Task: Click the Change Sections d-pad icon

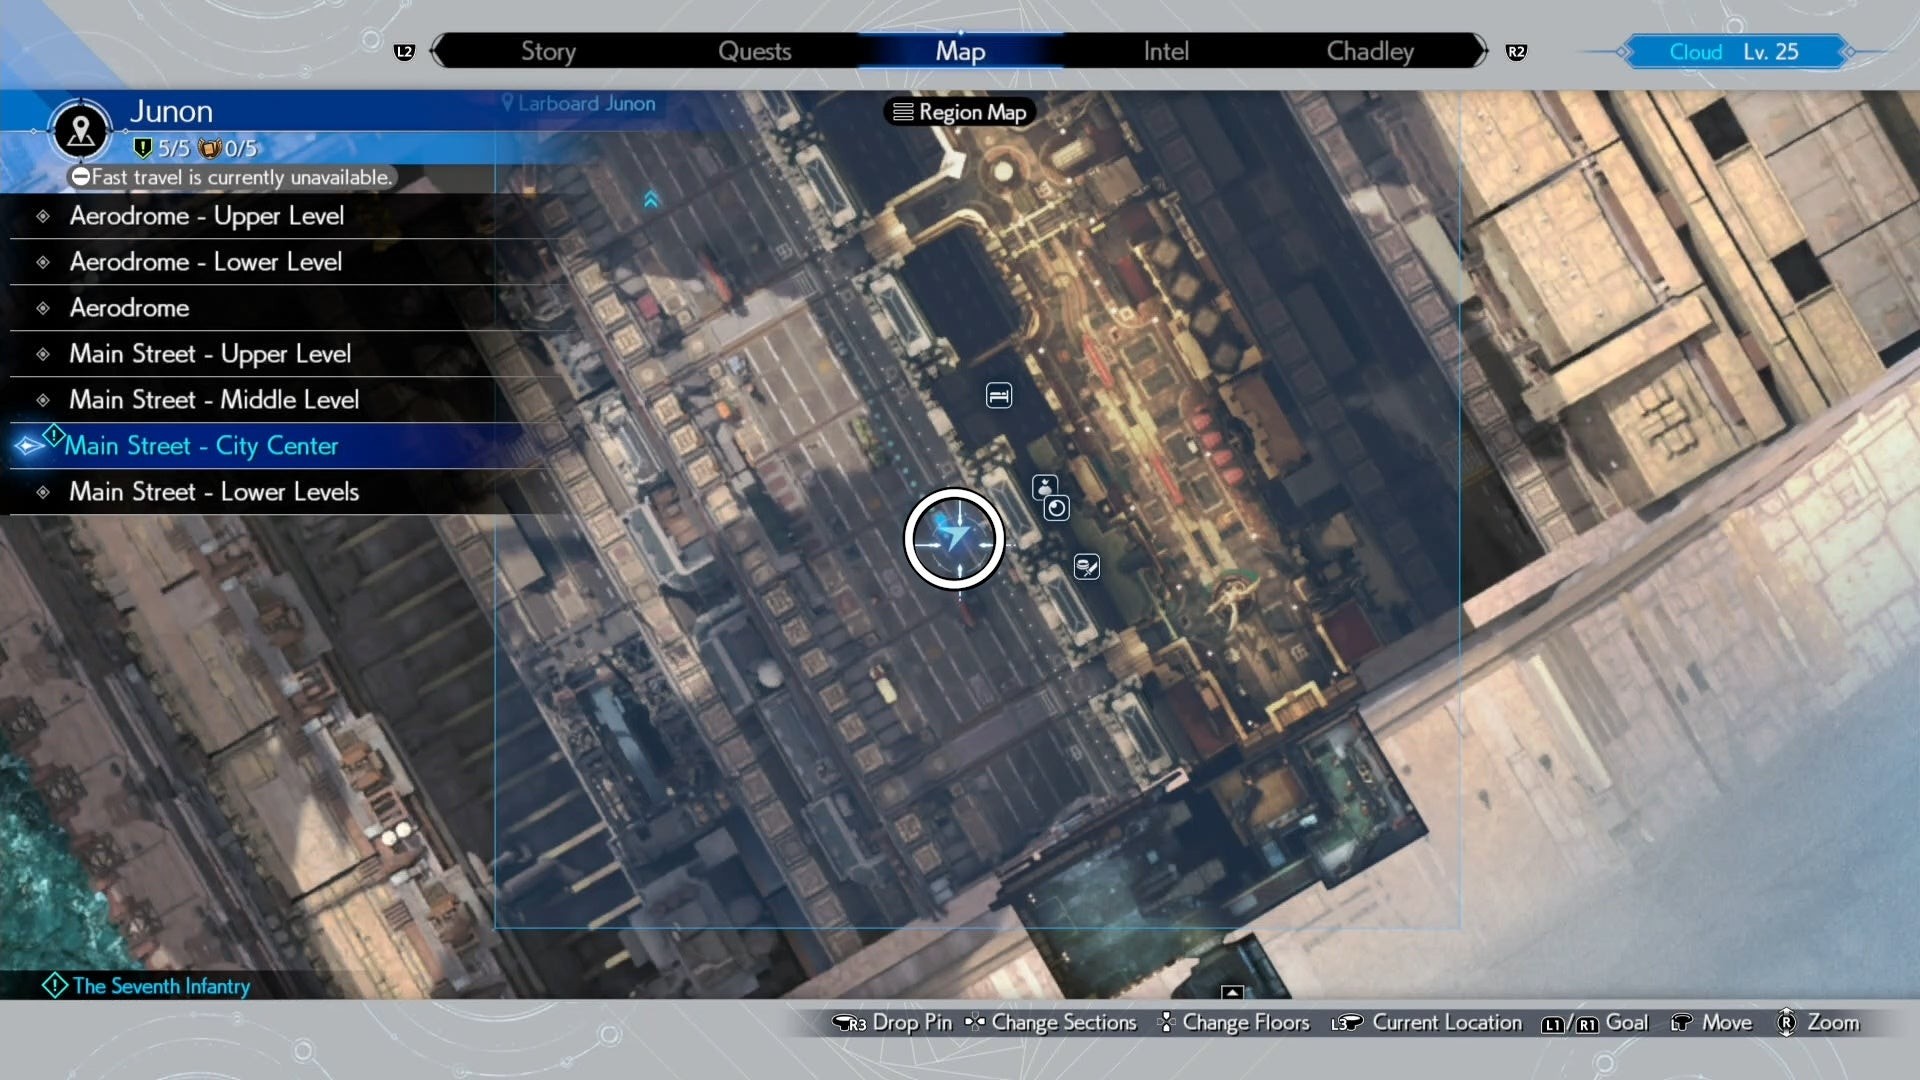Action: [974, 1022]
